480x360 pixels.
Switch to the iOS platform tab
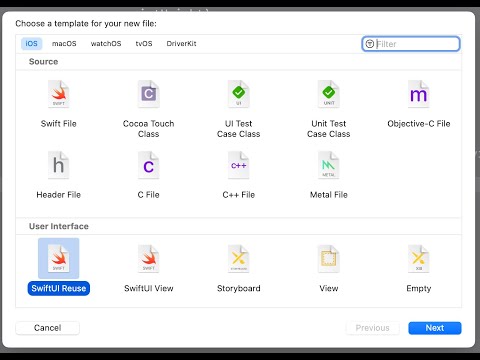tap(32, 44)
